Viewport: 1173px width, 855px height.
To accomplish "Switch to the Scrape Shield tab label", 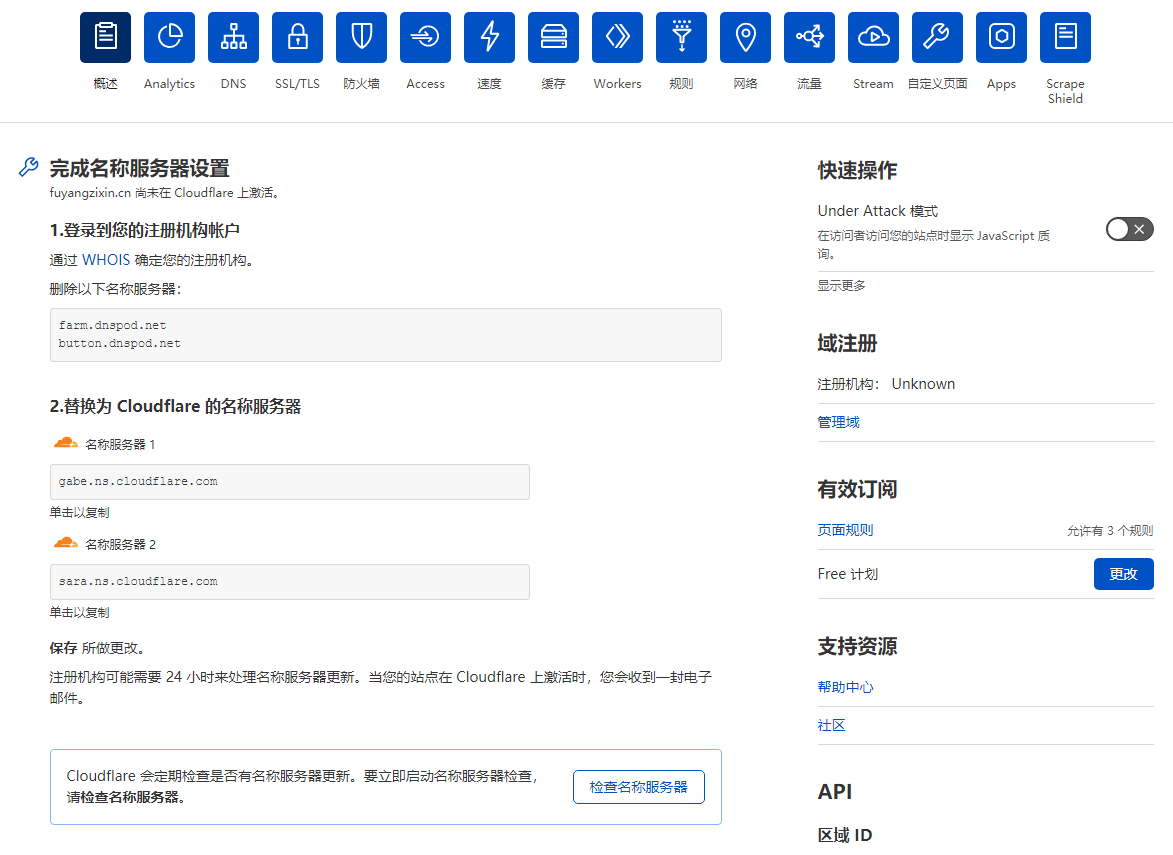I will click(x=1065, y=91).
